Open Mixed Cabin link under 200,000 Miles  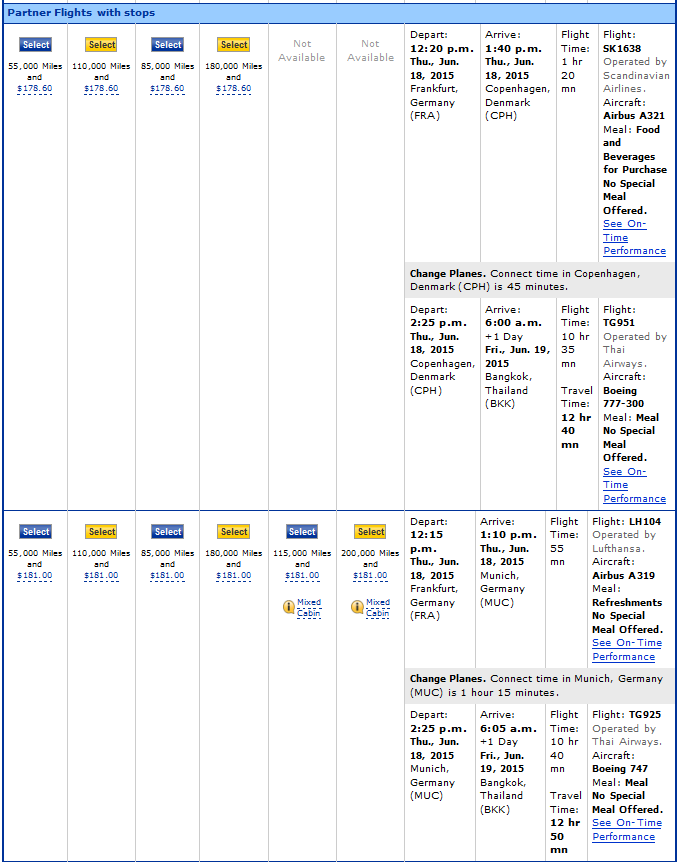(x=377, y=608)
